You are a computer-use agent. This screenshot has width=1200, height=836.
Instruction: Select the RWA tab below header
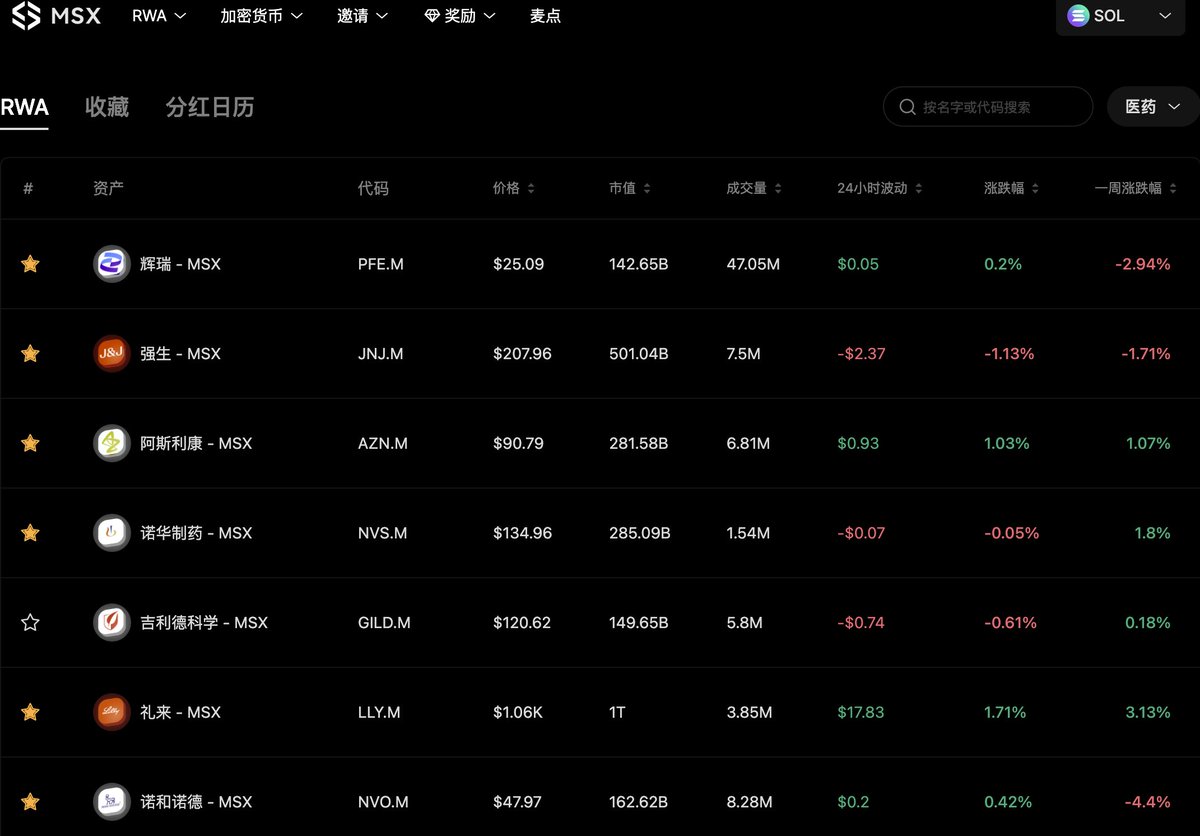pos(24,107)
